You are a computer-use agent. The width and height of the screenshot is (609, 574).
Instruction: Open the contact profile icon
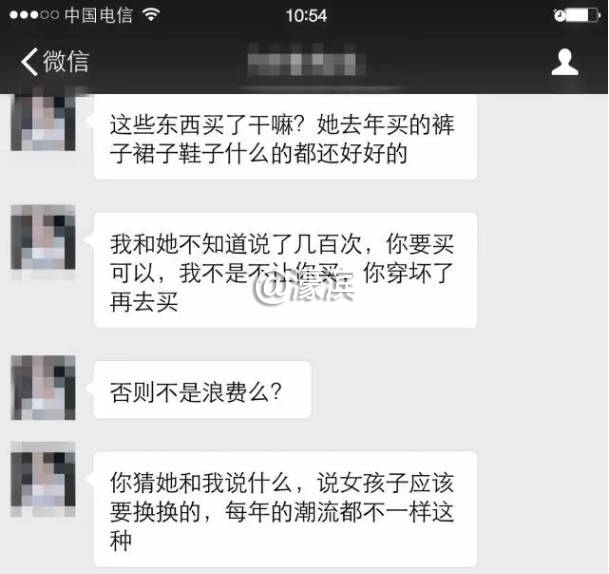pos(565,62)
